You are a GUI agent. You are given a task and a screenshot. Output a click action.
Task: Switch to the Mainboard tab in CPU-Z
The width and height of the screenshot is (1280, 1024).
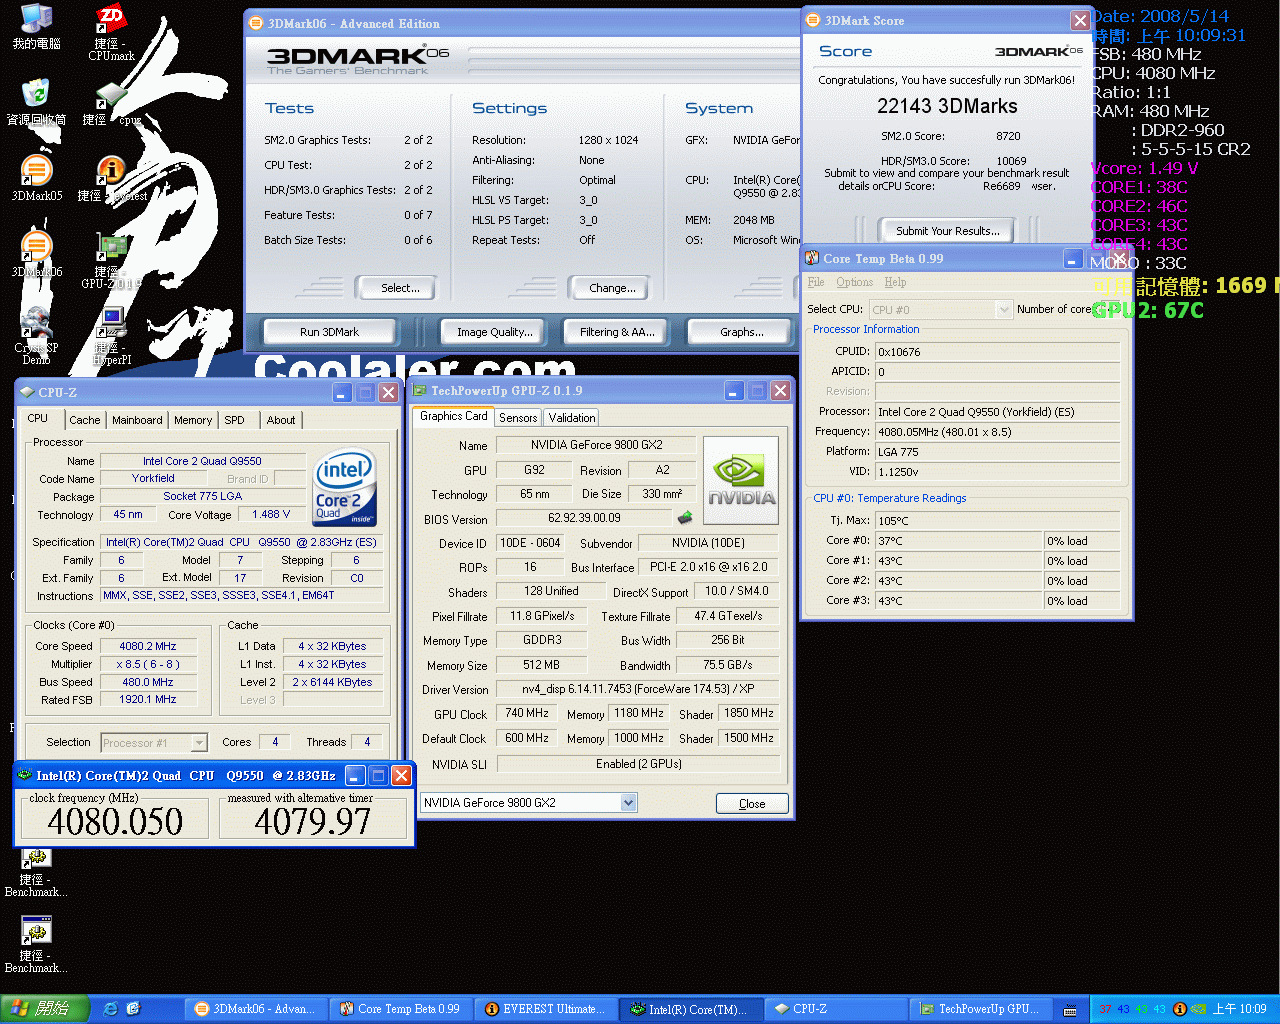click(137, 420)
